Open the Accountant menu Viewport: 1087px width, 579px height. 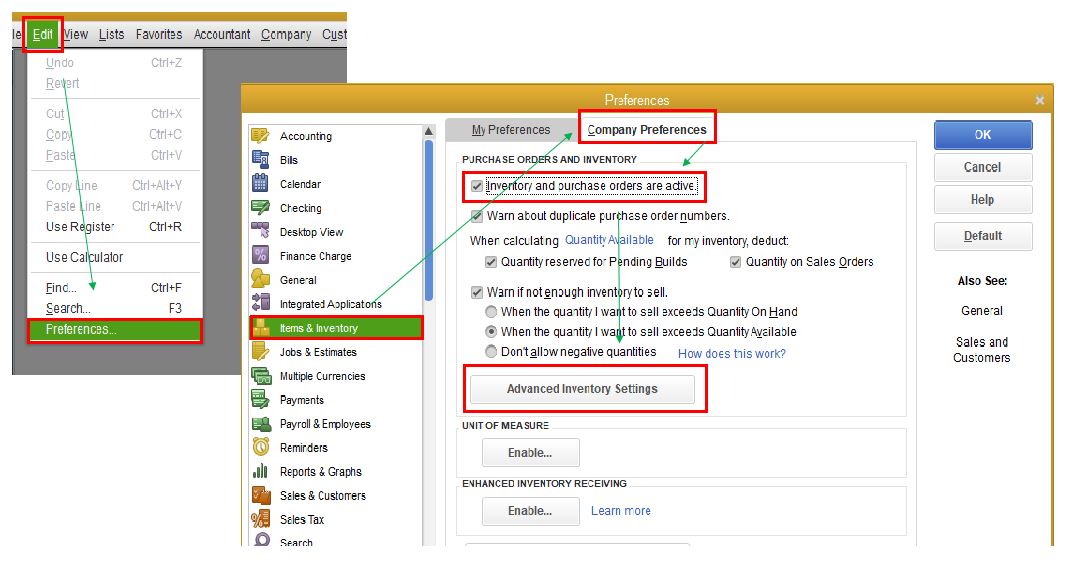[222, 34]
